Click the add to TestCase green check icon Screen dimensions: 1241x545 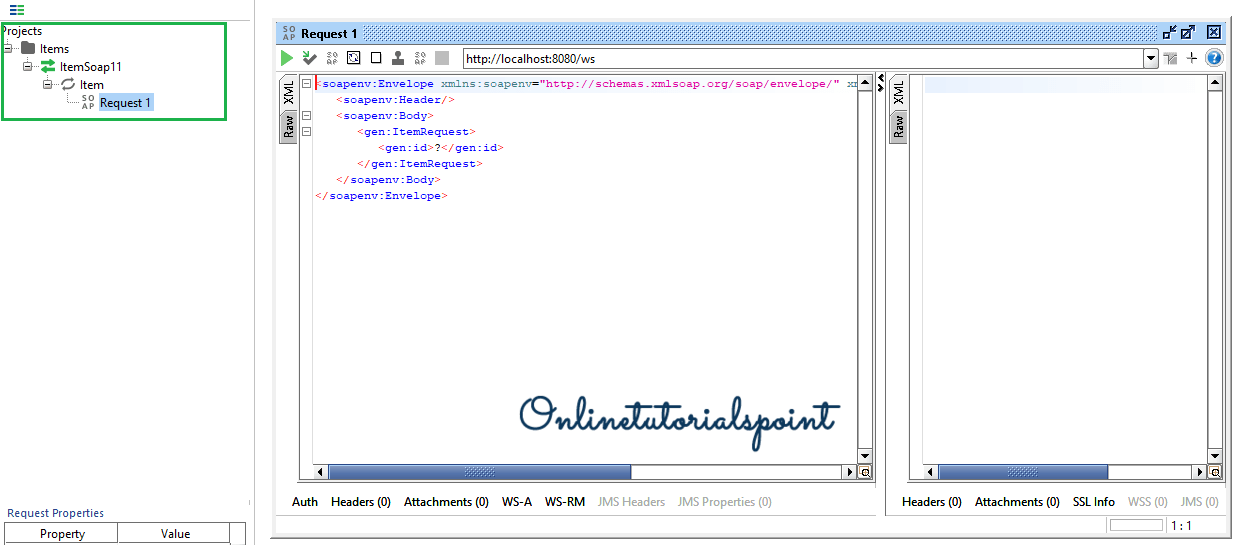[x=310, y=59]
